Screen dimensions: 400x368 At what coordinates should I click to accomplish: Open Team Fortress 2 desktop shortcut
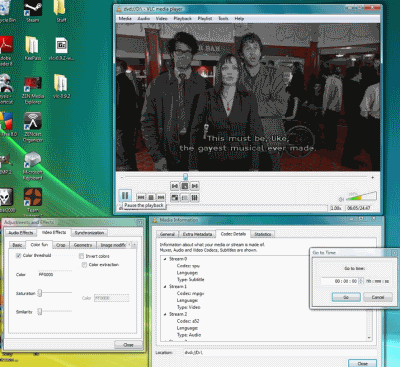pyautogui.click(x=33, y=202)
